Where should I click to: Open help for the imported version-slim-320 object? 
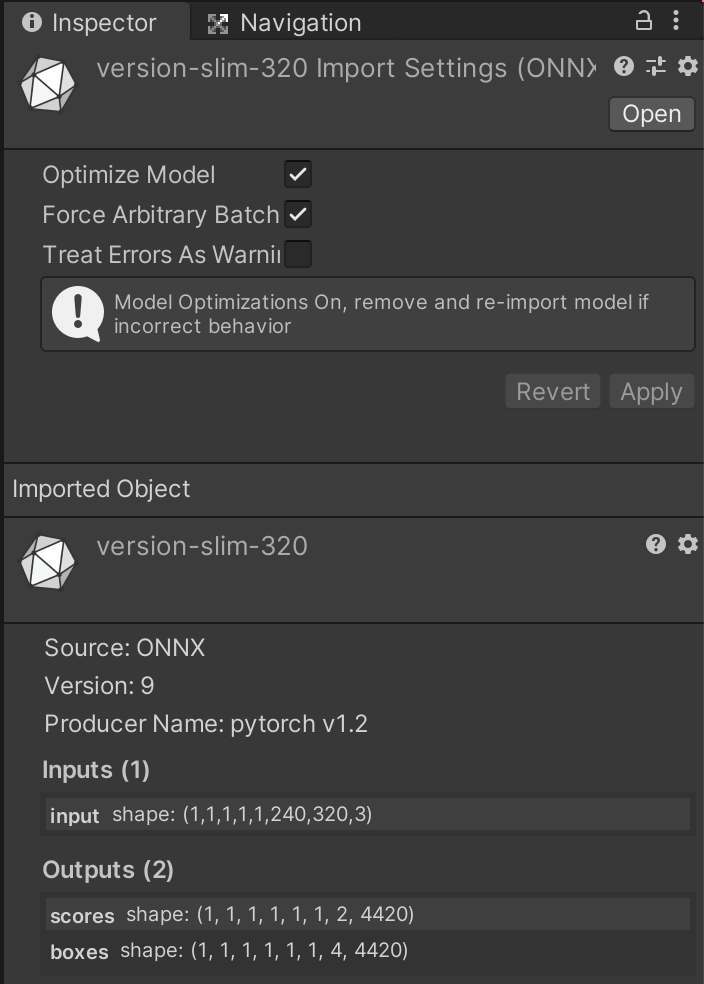[x=656, y=544]
